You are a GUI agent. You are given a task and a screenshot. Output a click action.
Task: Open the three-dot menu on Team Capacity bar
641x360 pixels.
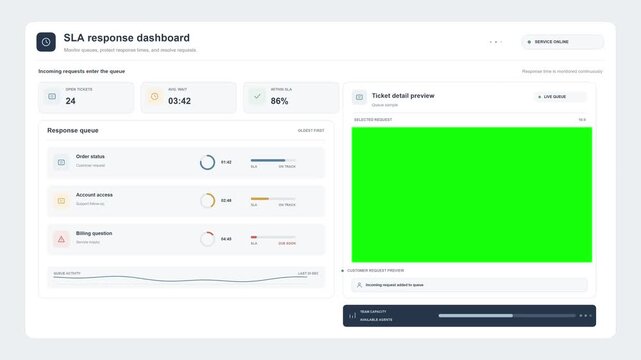click(585, 315)
